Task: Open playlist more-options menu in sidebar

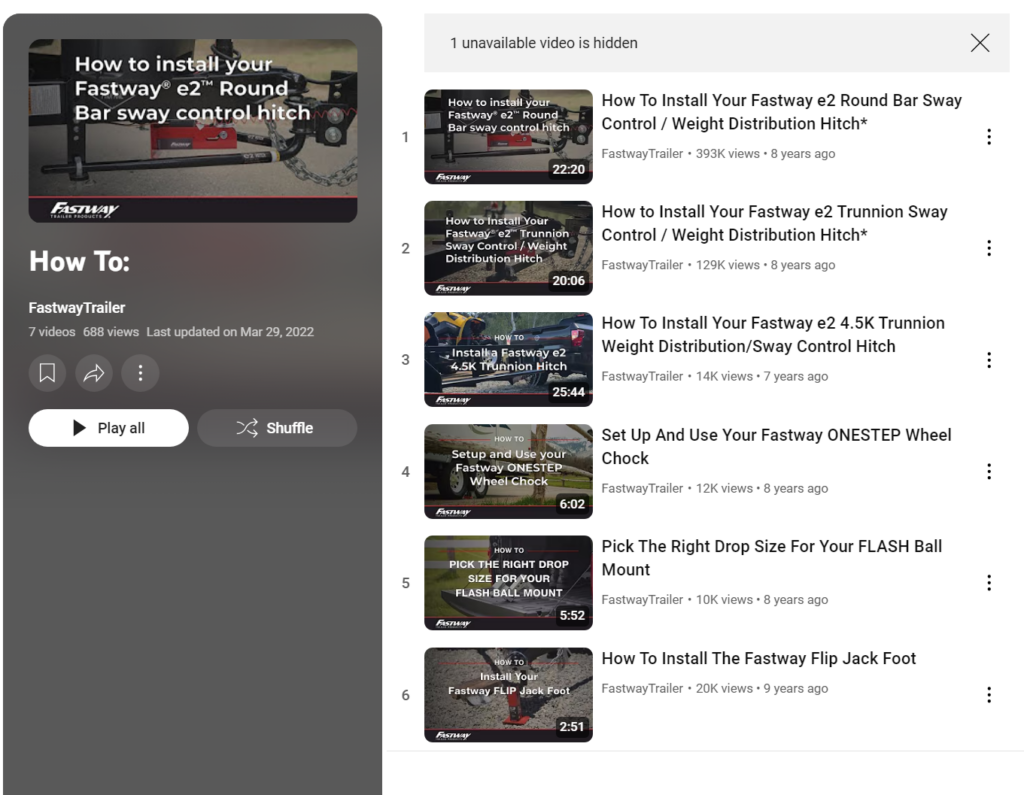Action: (140, 373)
